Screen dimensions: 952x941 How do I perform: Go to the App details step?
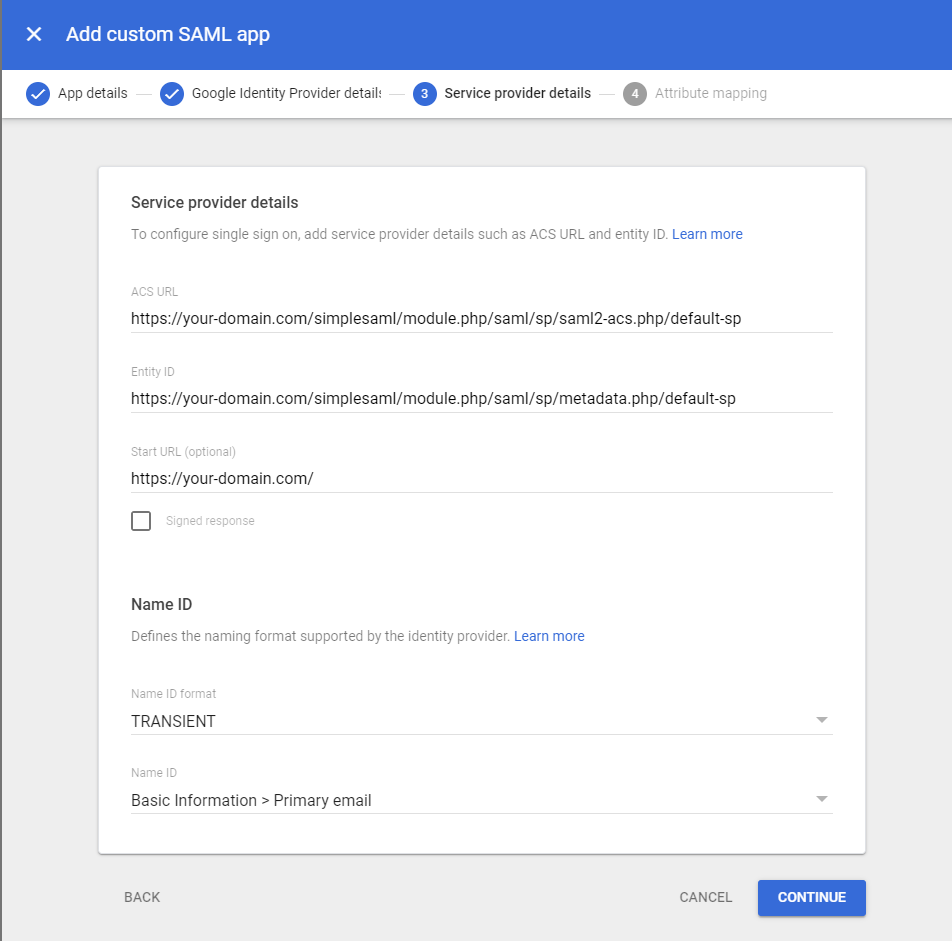(x=92, y=94)
